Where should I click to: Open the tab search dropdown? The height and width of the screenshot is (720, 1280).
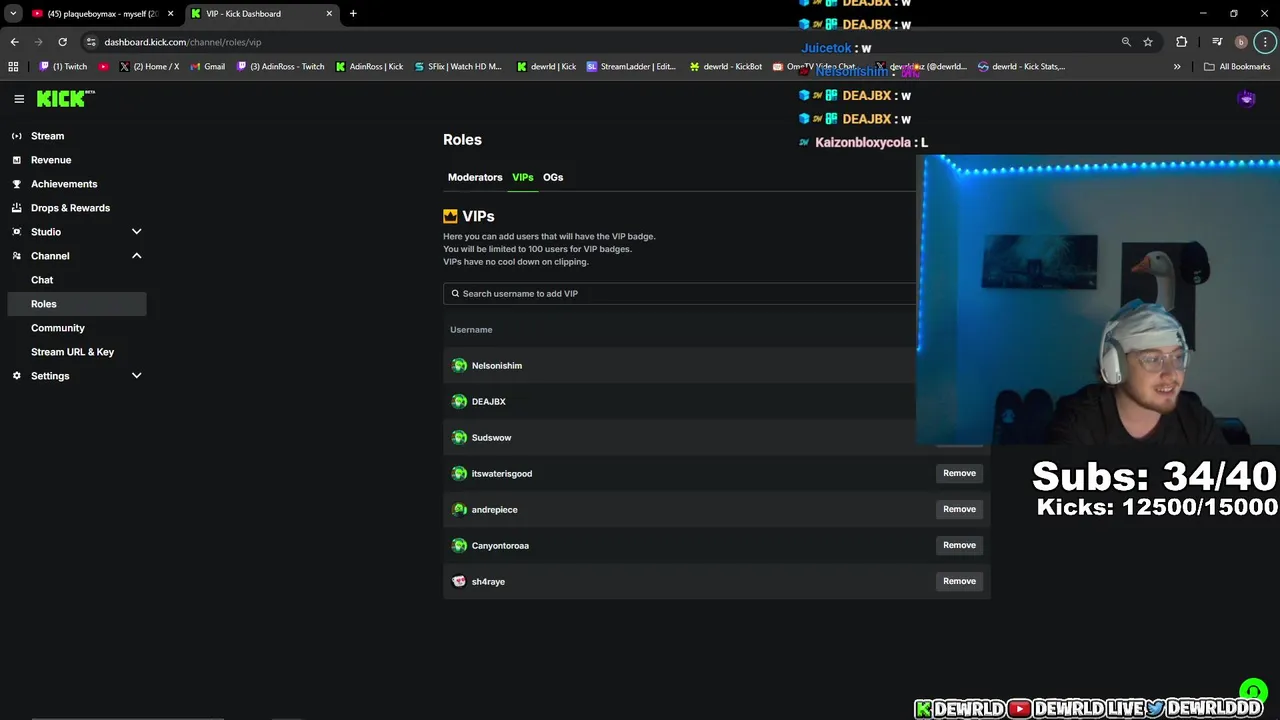[13, 14]
